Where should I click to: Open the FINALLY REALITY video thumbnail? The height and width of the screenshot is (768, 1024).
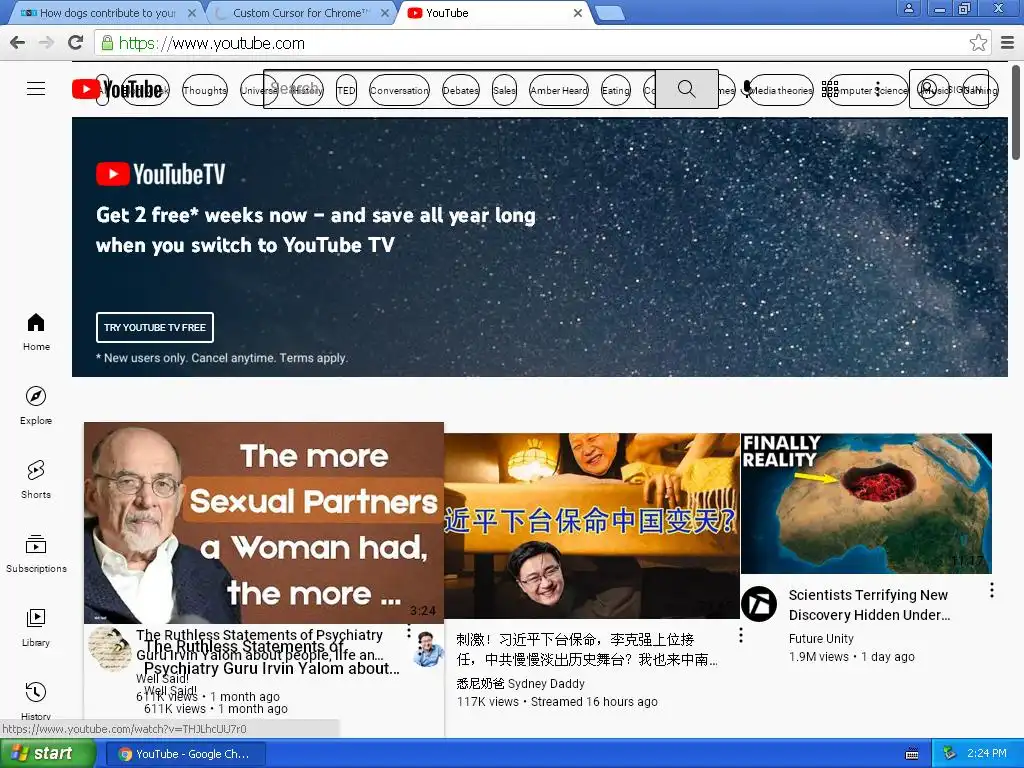point(866,504)
